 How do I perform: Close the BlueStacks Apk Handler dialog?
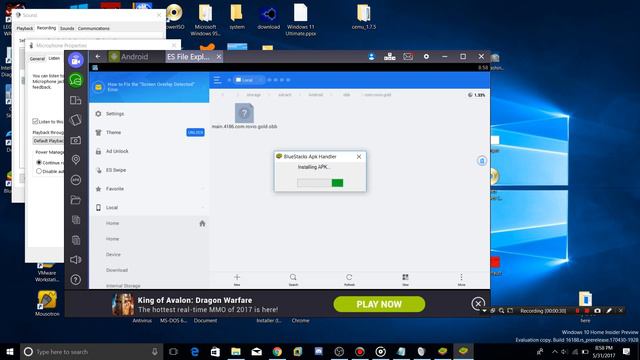(359, 156)
